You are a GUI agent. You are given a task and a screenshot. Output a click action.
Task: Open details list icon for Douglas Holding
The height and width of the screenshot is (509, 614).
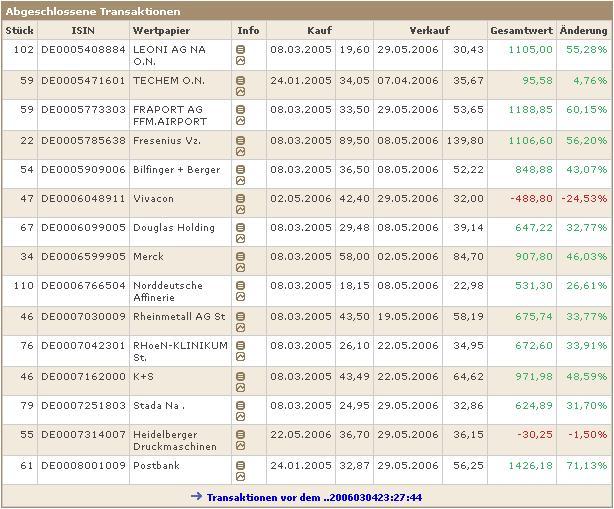pos(240,227)
